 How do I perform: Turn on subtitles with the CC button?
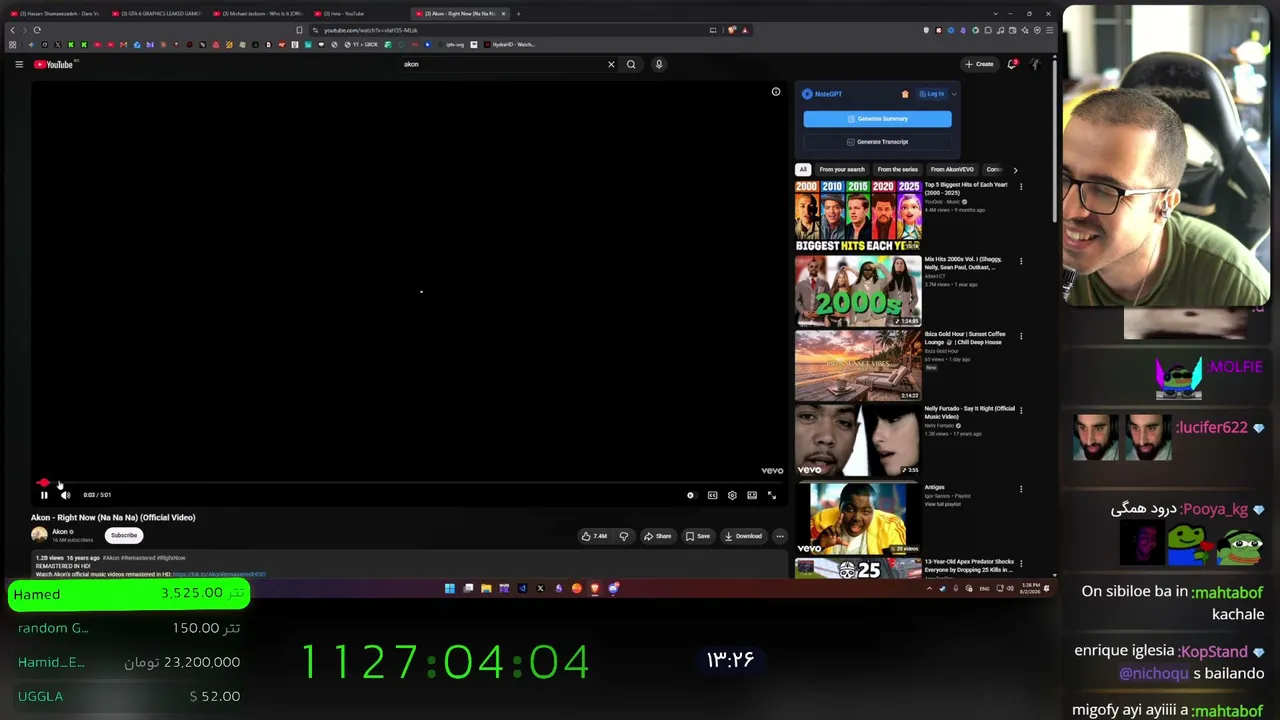[712, 495]
